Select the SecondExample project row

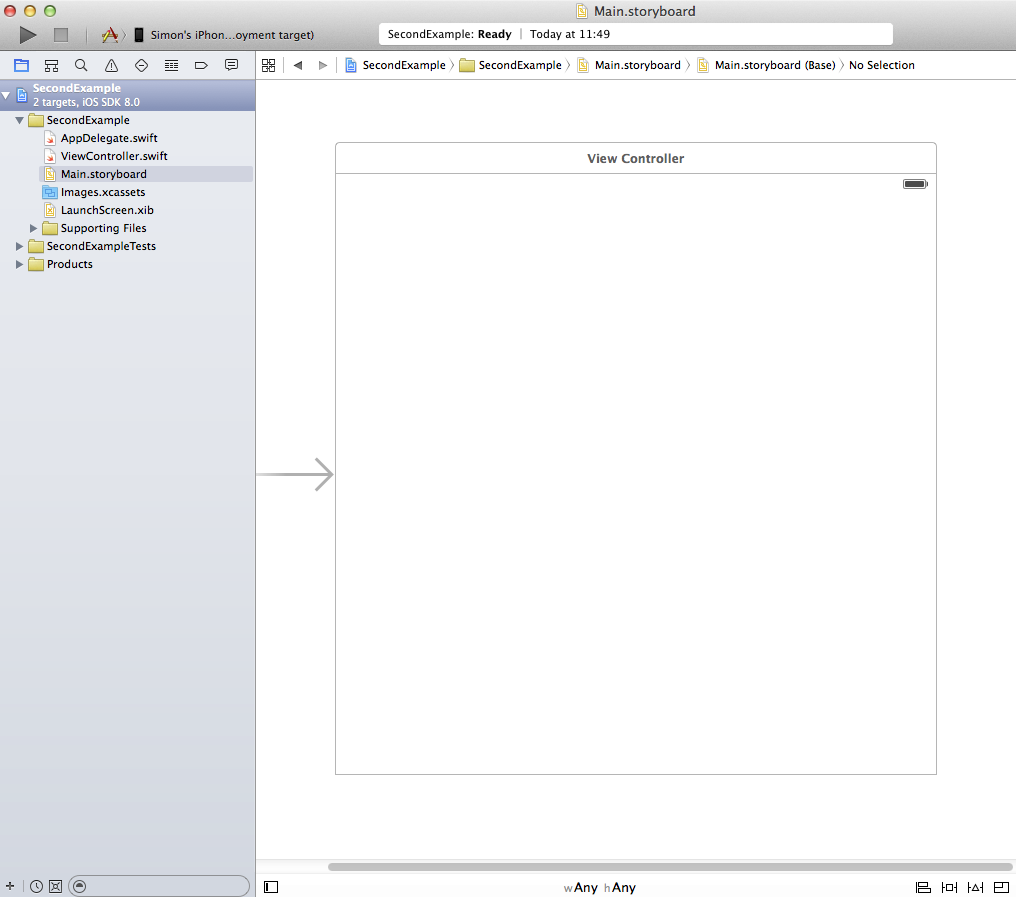(x=127, y=95)
